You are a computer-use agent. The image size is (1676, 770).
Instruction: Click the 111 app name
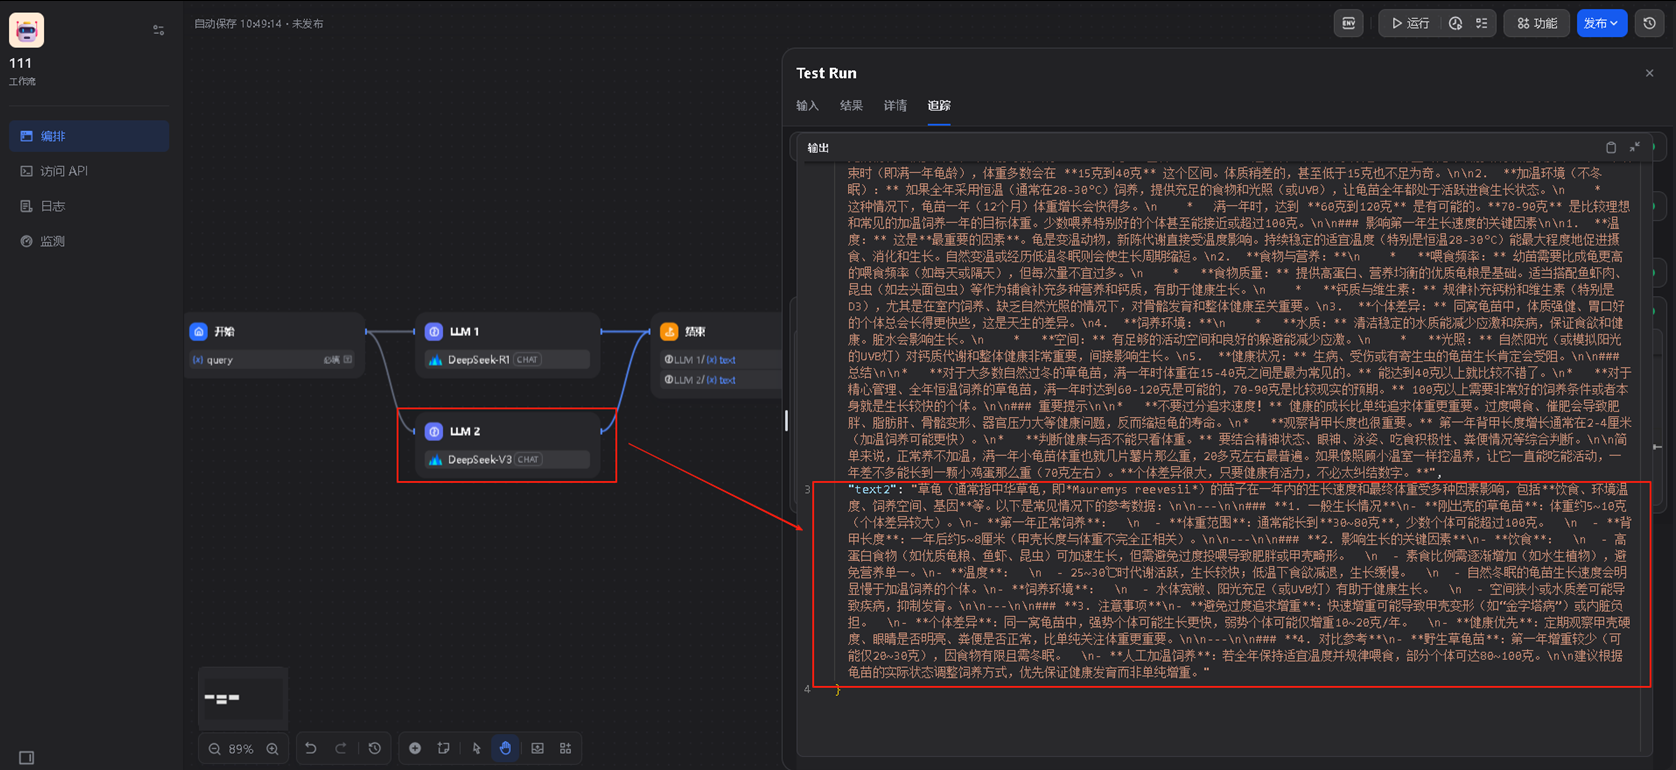pos(20,63)
